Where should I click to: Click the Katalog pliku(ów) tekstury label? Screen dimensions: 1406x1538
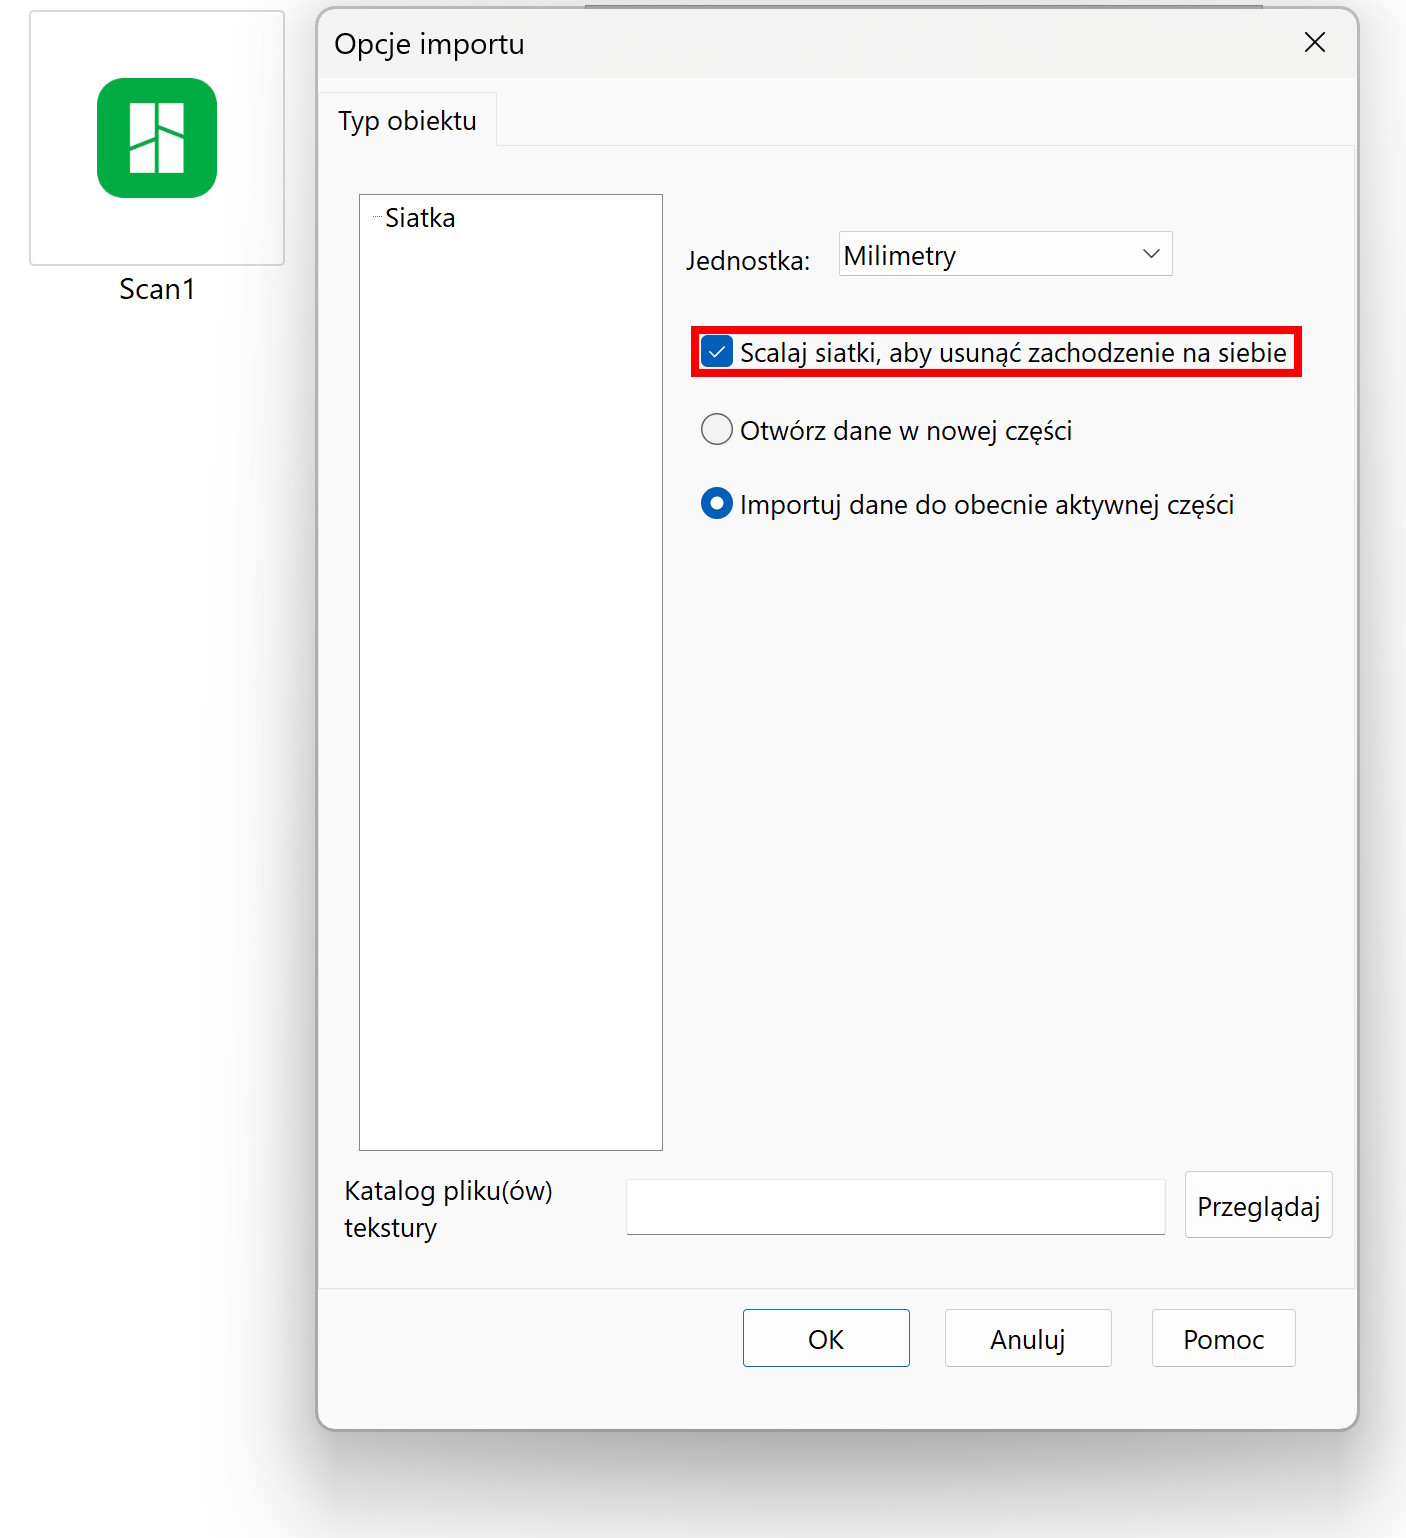coord(448,1209)
